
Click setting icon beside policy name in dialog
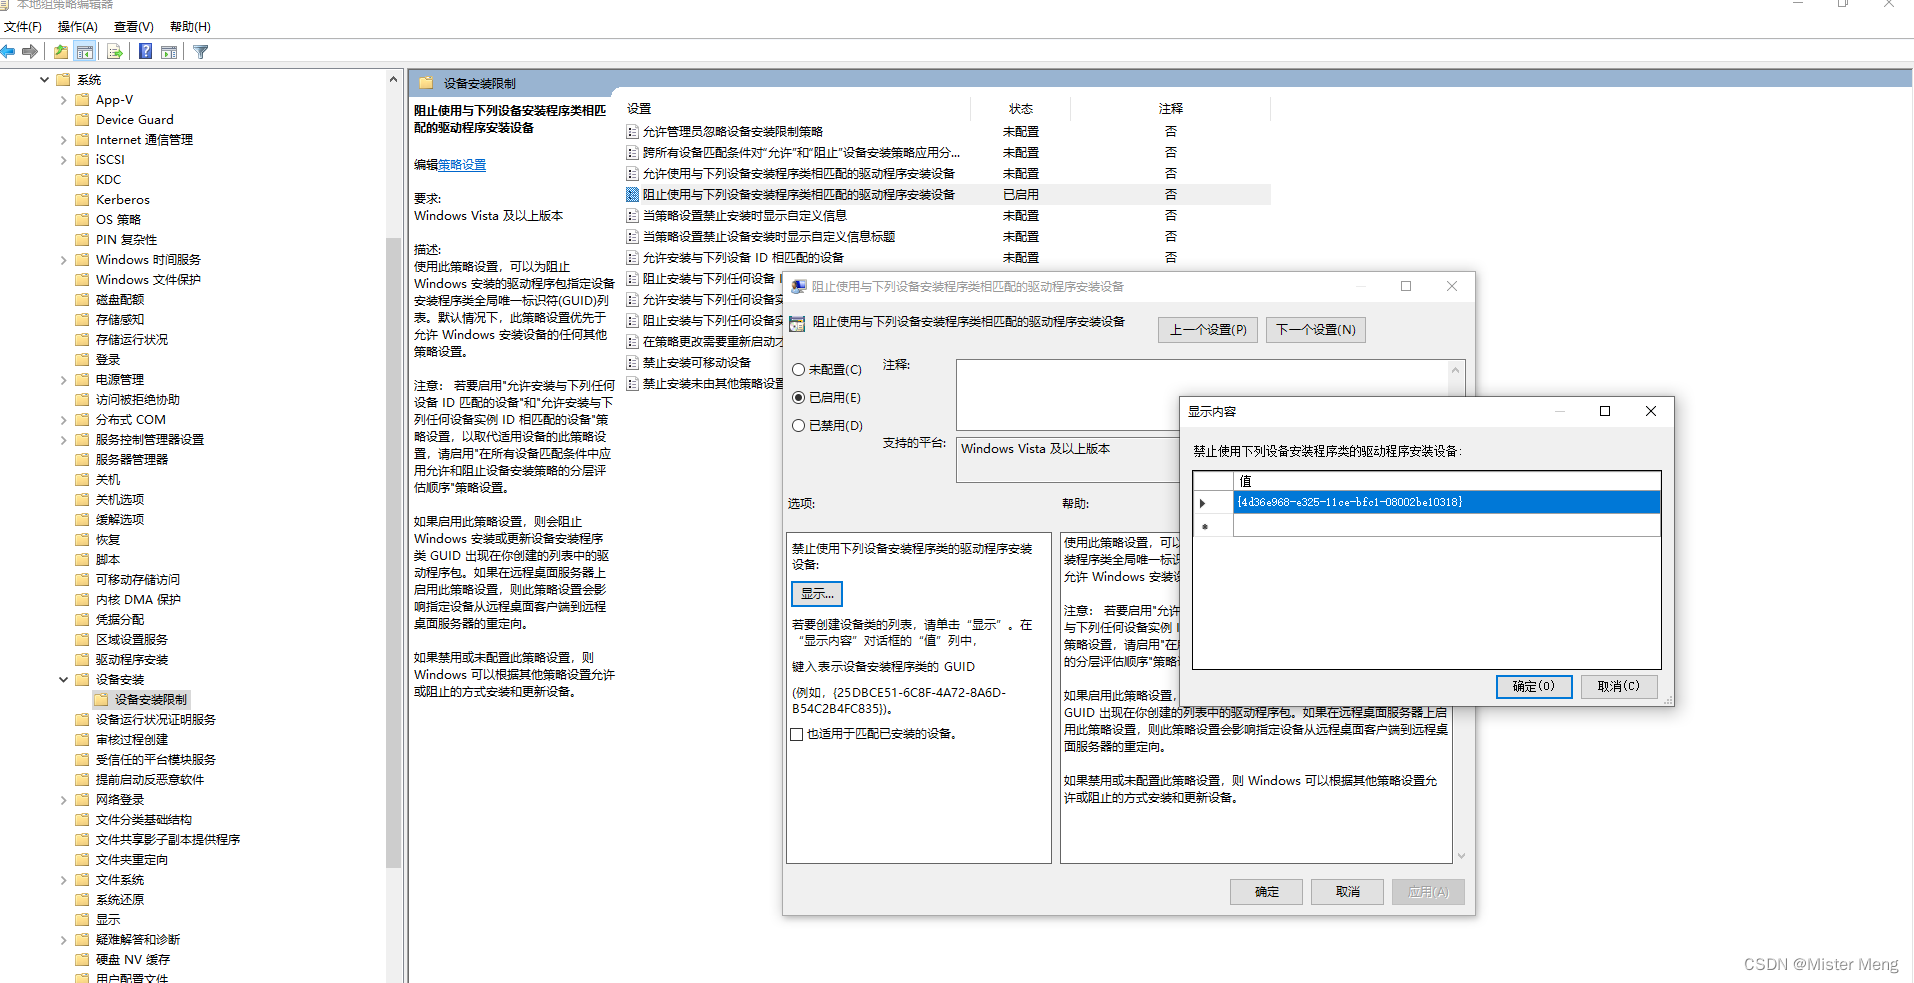point(797,323)
